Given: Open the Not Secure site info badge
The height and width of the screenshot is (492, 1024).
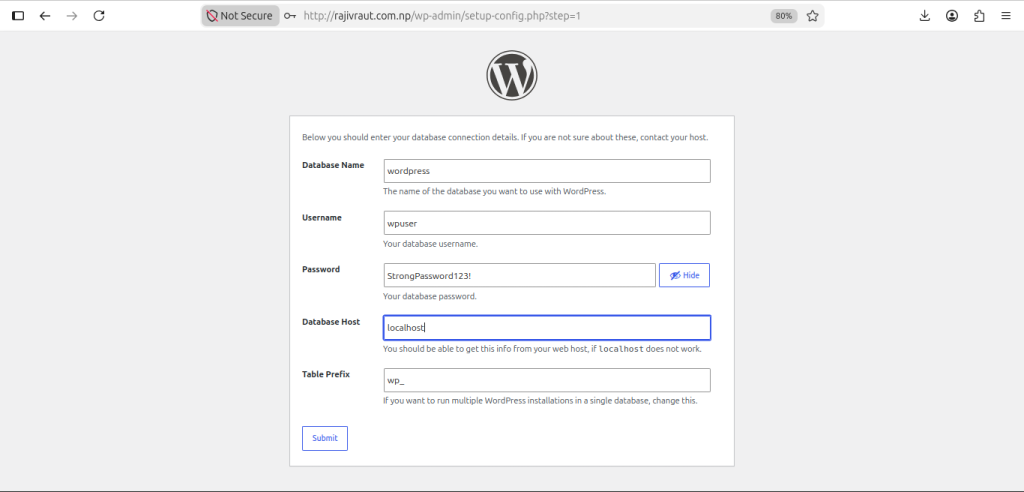Looking at the screenshot, I should 240,16.
